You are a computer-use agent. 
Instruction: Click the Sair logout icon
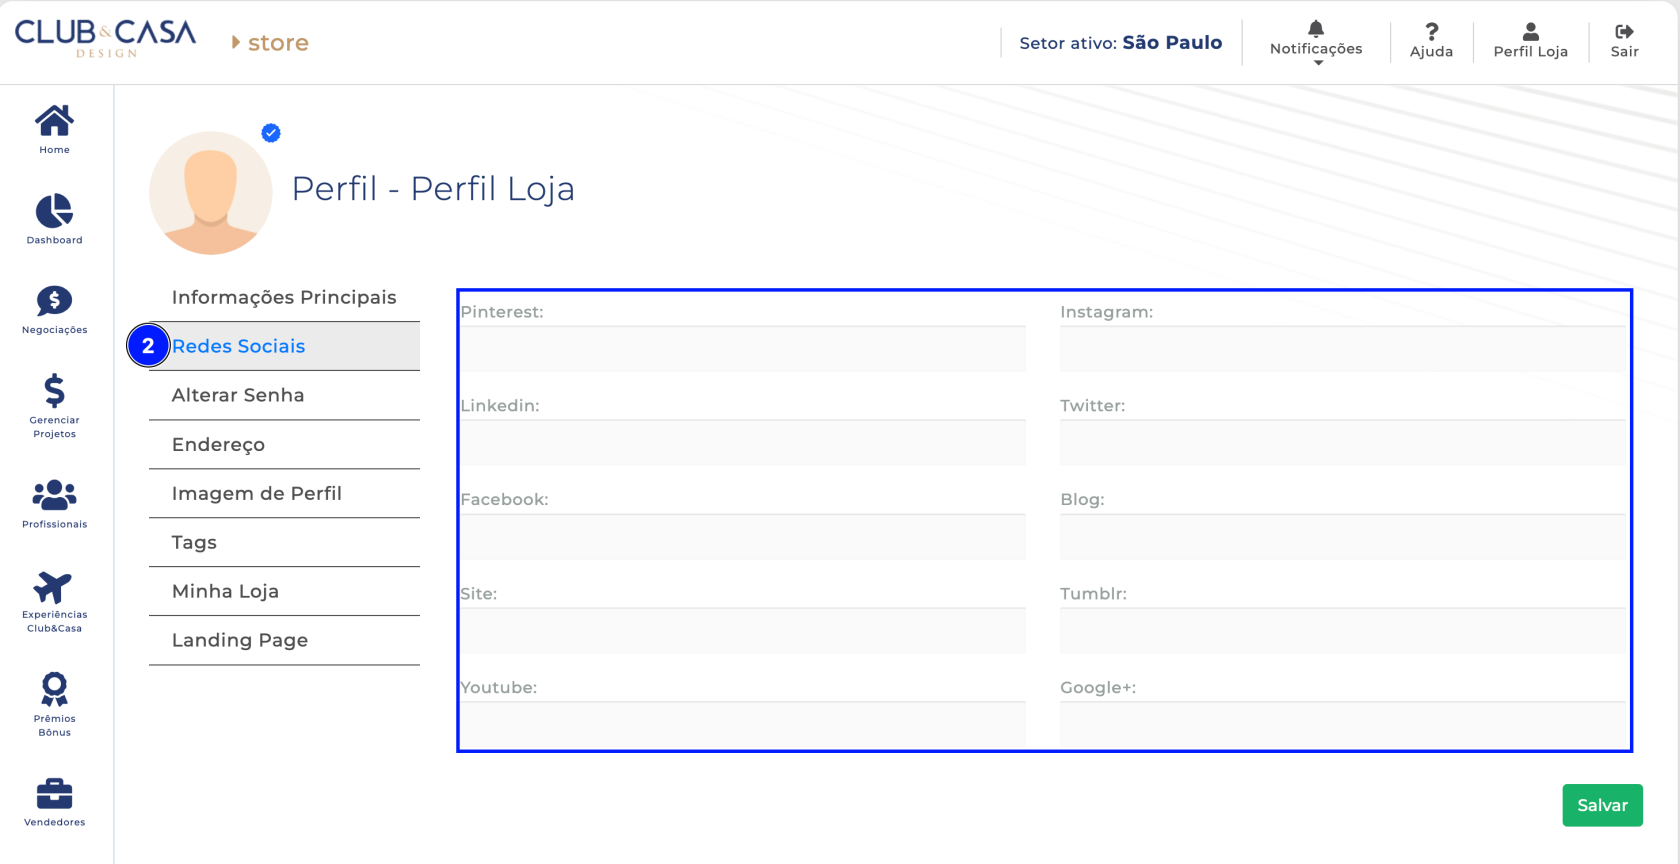pos(1624,33)
